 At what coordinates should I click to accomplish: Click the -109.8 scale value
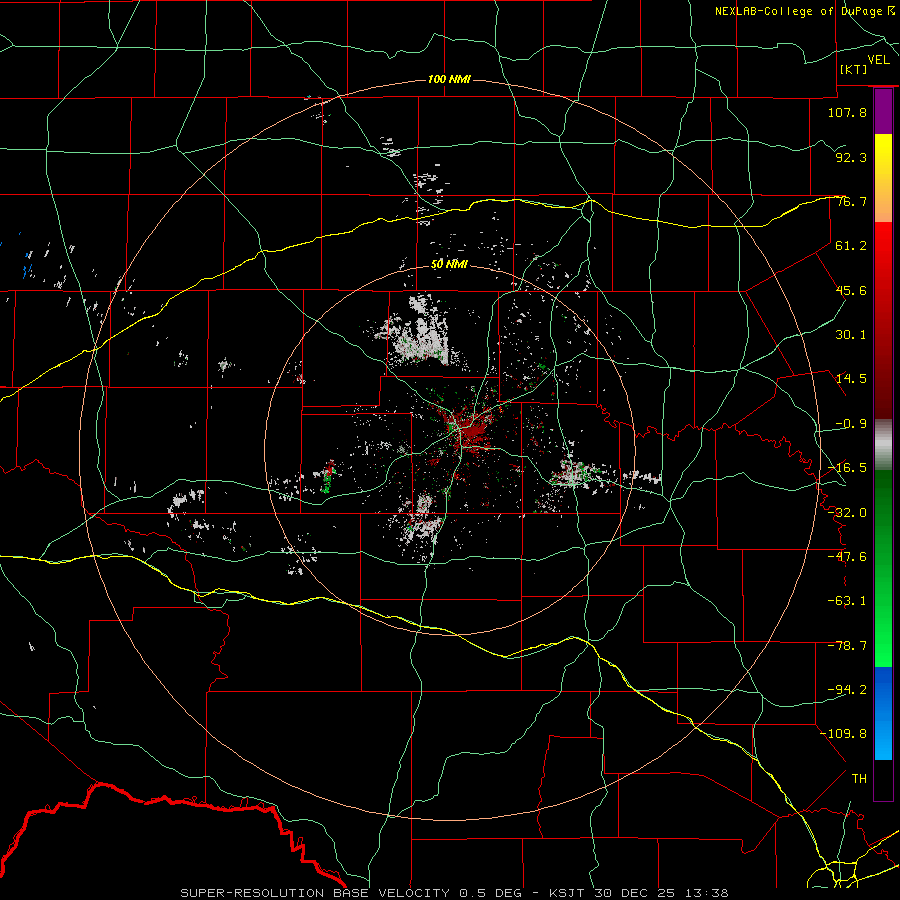[844, 734]
